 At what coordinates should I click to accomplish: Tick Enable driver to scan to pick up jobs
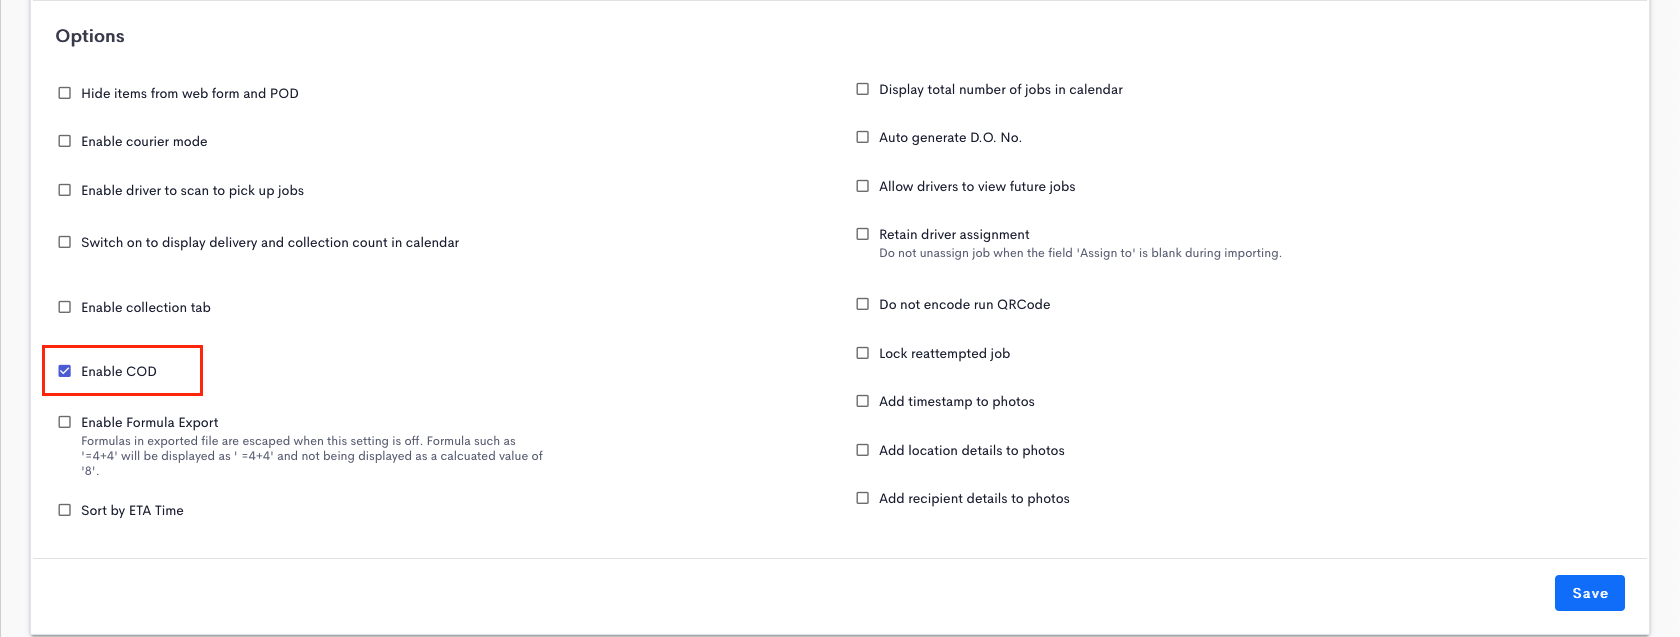pyautogui.click(x=65, y=190)
